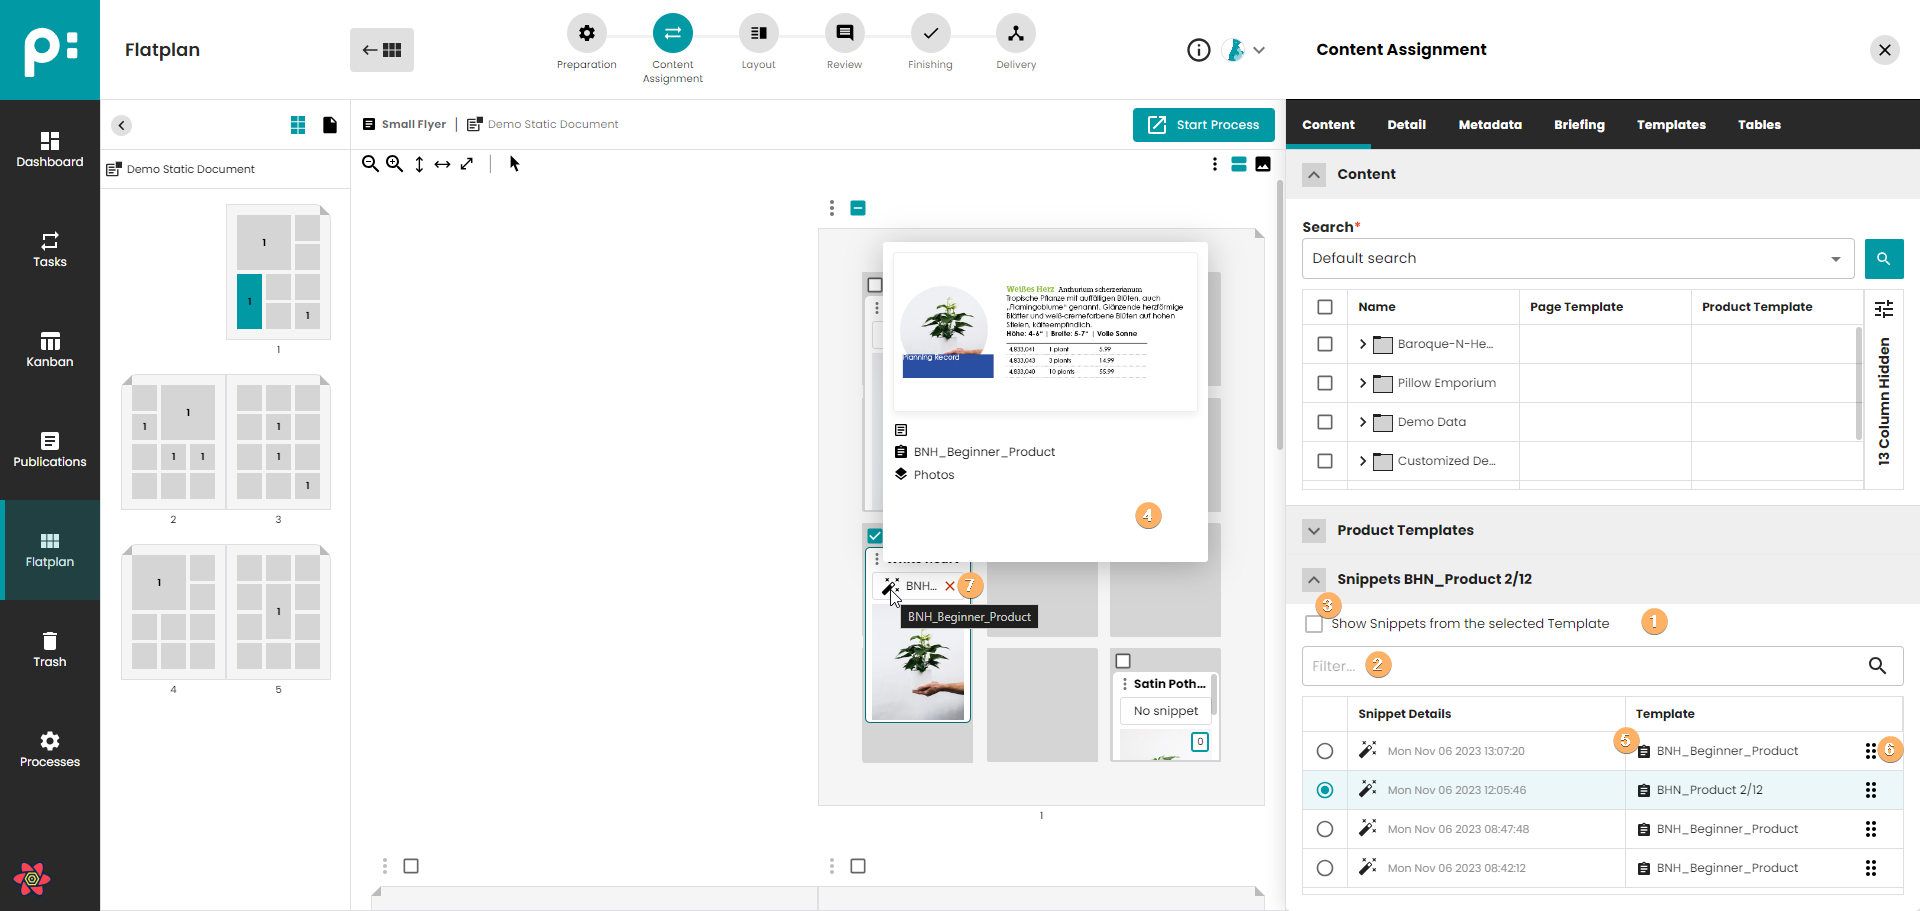Click the snippet Filter input field
The height and width of the screenshot is (911, 1920).
click(x=1580, y=666)
